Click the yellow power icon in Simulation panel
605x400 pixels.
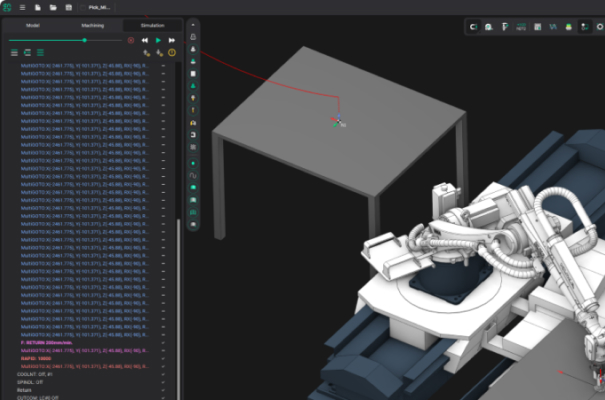pos(172,52)
